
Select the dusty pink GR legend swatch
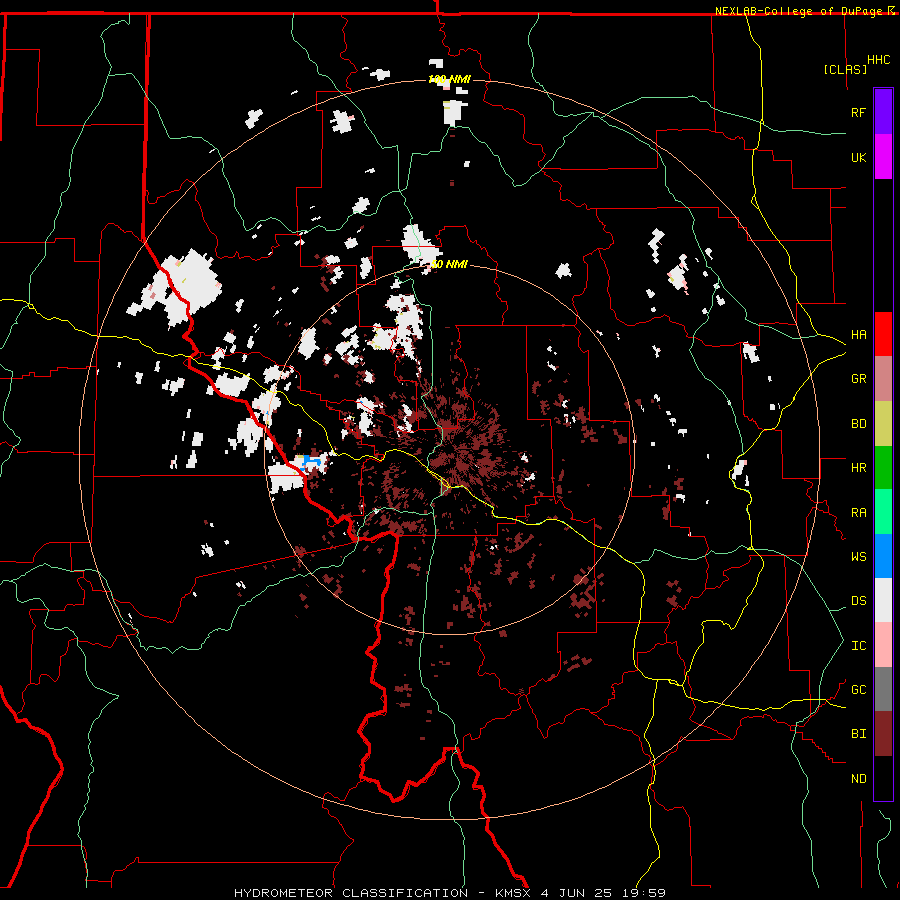point(883,378)
